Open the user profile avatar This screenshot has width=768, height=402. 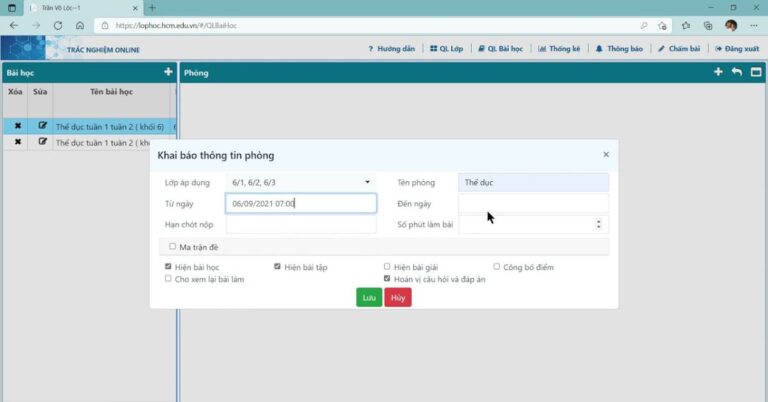point(731,25)
